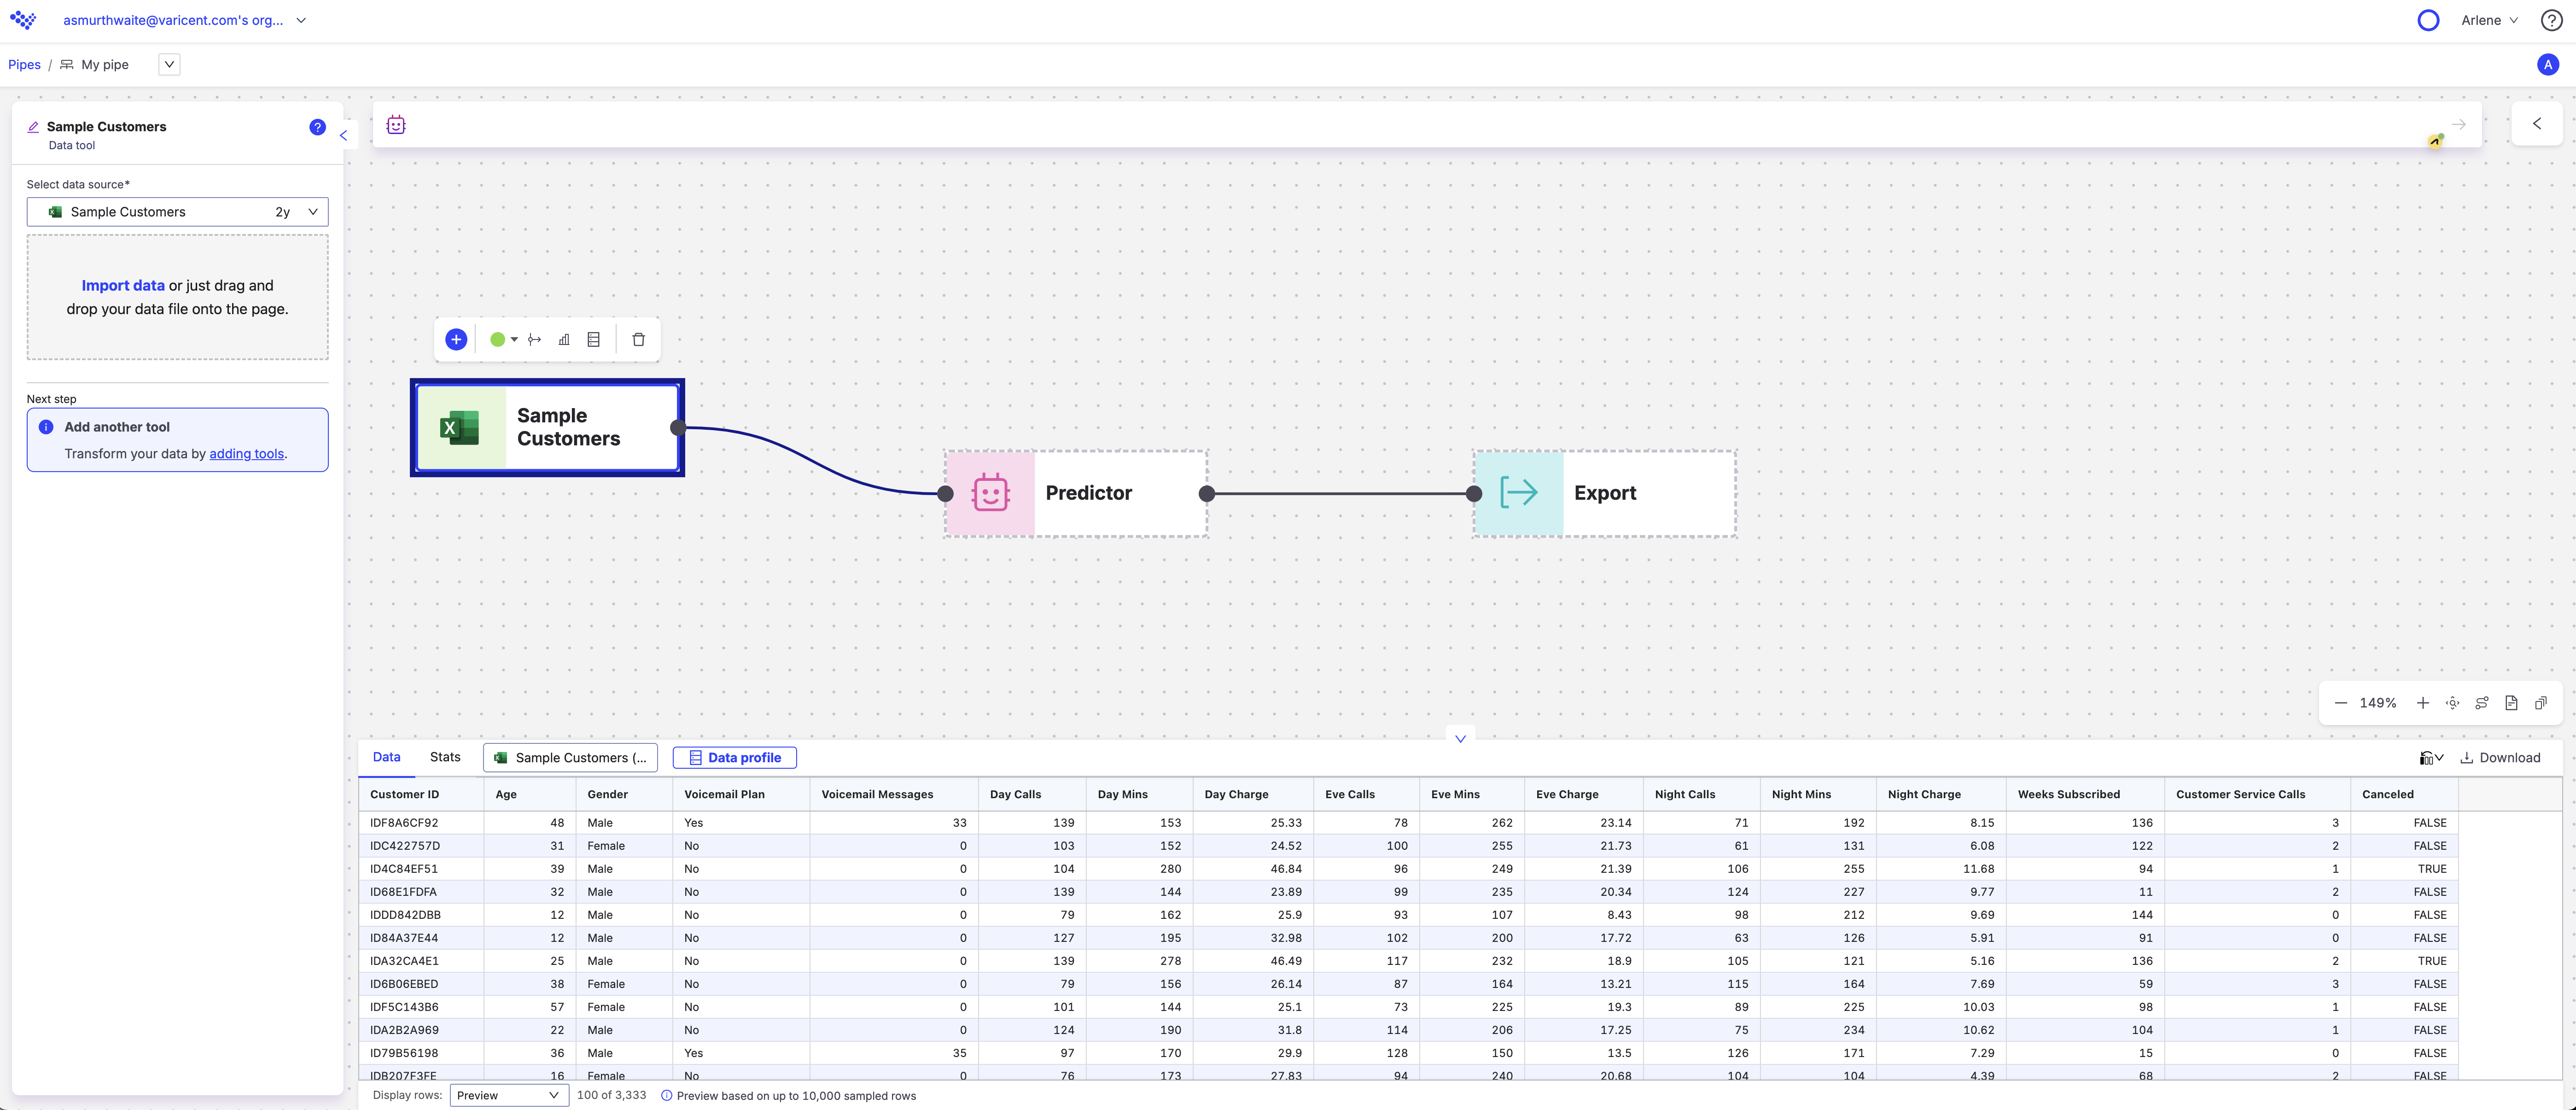
Task: Click the Import data link
Action: (x=123, y=285)
